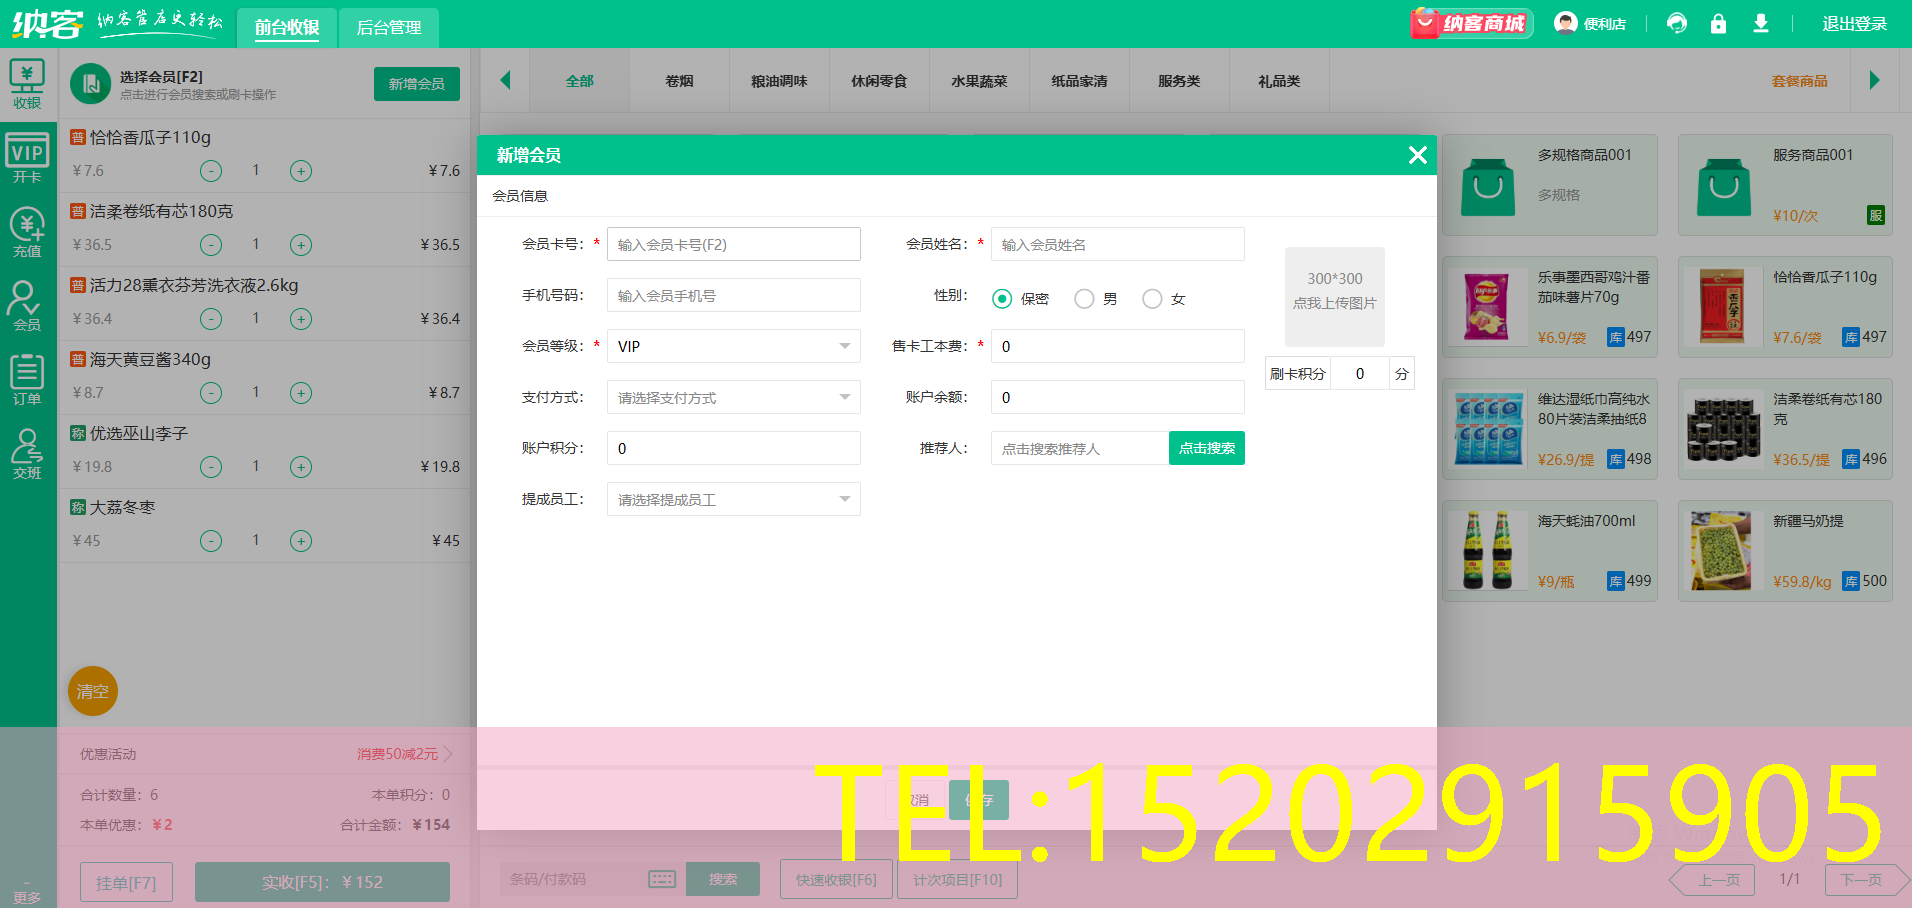This screenshot has height=908, width=1912.
Task: Select the 休闲零食 category tab
Action: pos(880,81)
